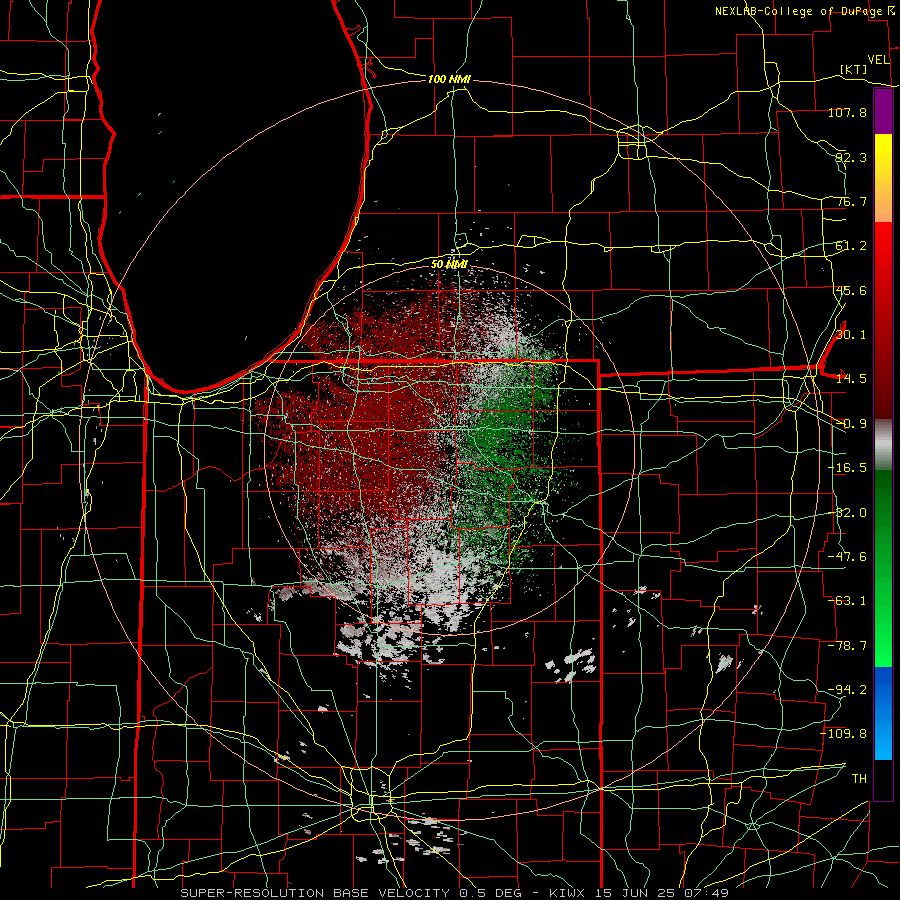Pick the red segment of the velocity scale
This screenshot has width=900, height=900.
[x=883, y=320]
